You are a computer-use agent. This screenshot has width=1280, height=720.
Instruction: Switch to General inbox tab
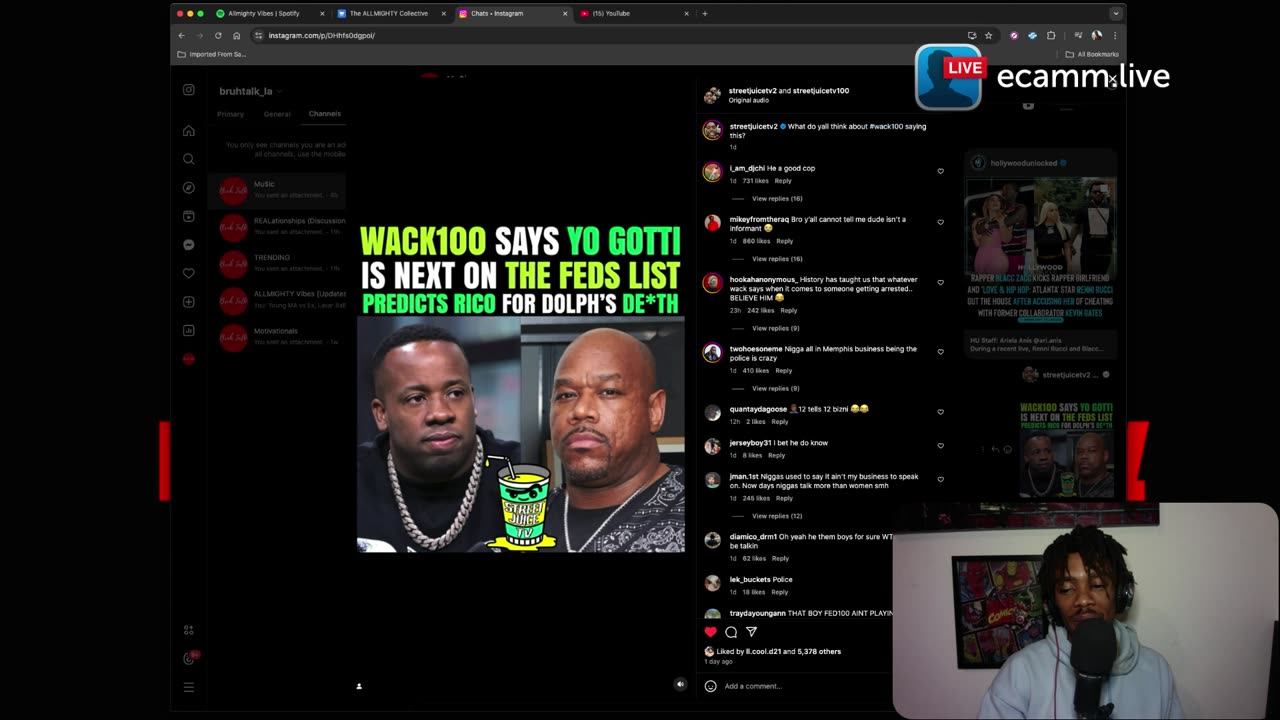tap(277, 114)
